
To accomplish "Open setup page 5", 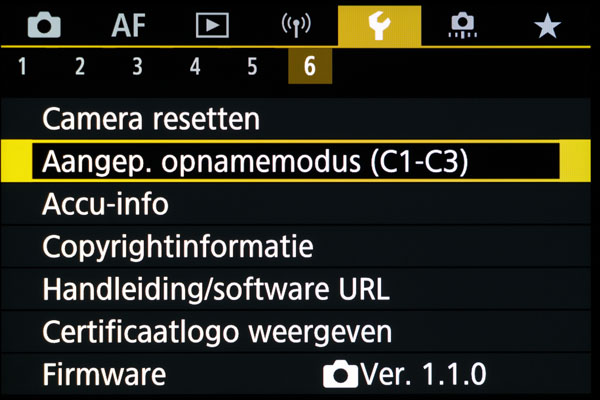I will point(252,68).
